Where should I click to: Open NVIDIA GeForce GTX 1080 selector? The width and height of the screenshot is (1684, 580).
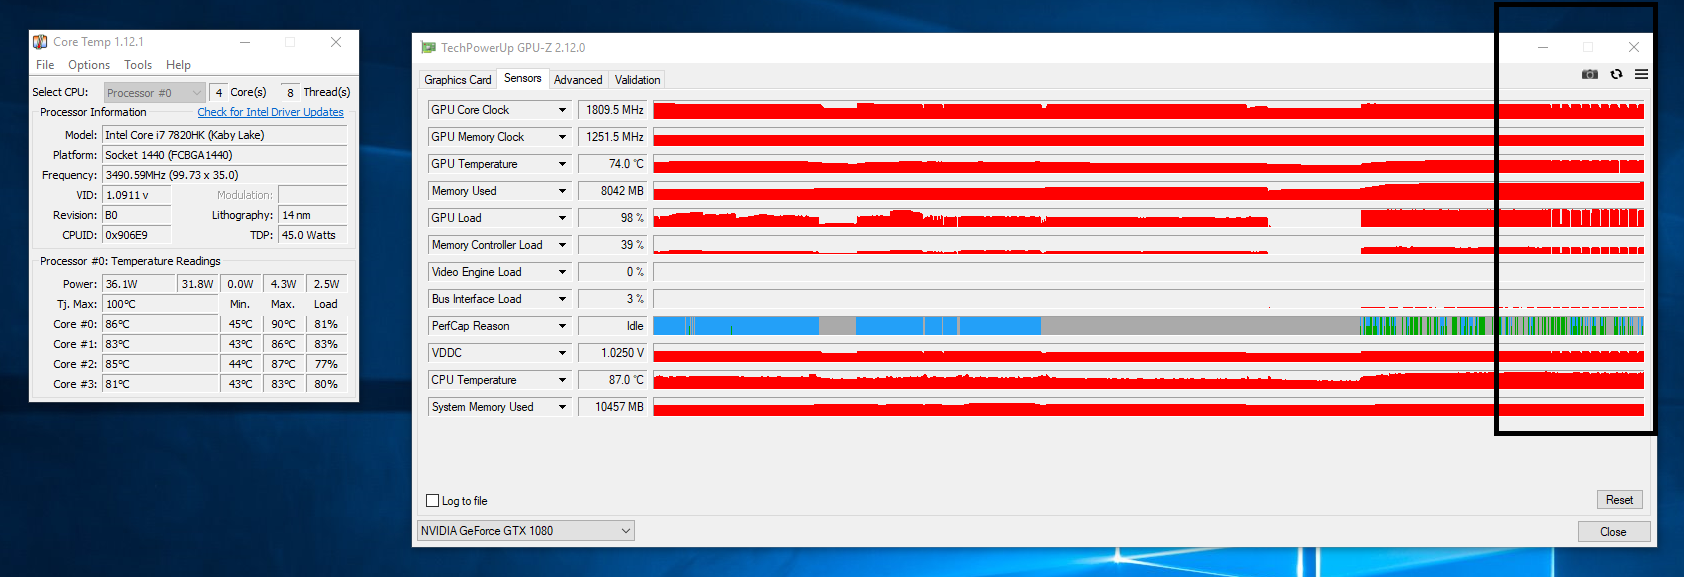point(525,531)
